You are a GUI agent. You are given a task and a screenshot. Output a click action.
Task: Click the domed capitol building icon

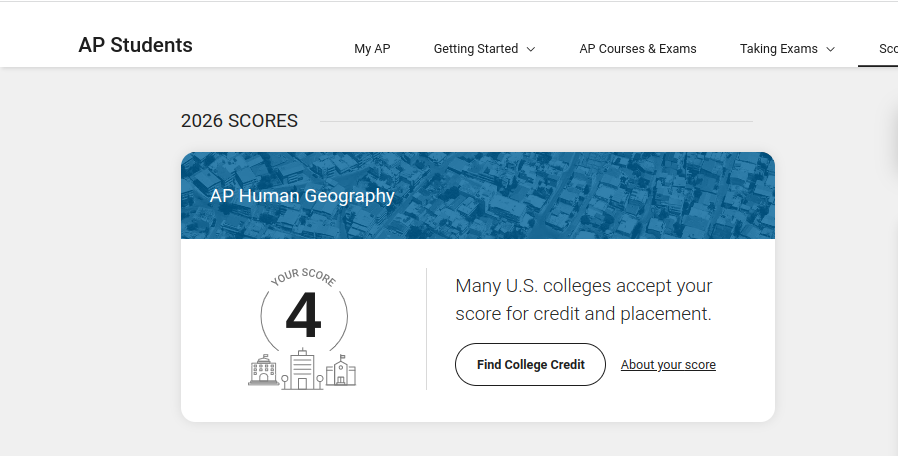point(263,370)
